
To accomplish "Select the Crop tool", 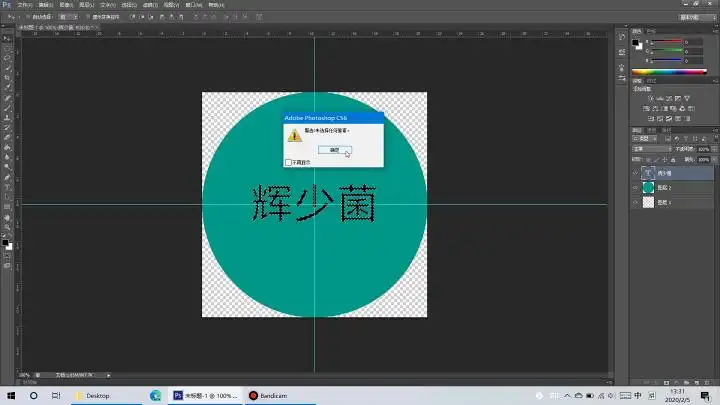I will click(8, 77).
